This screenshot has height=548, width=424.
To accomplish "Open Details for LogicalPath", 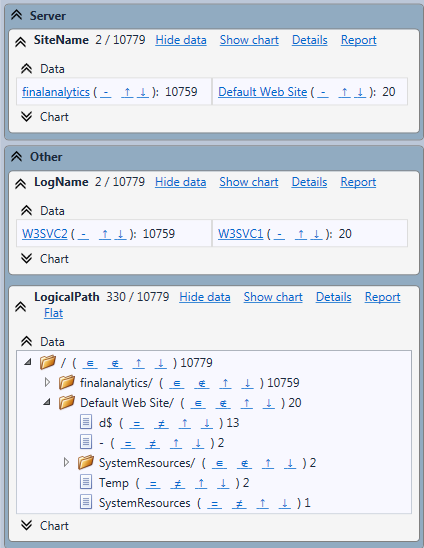I will 333,297.
